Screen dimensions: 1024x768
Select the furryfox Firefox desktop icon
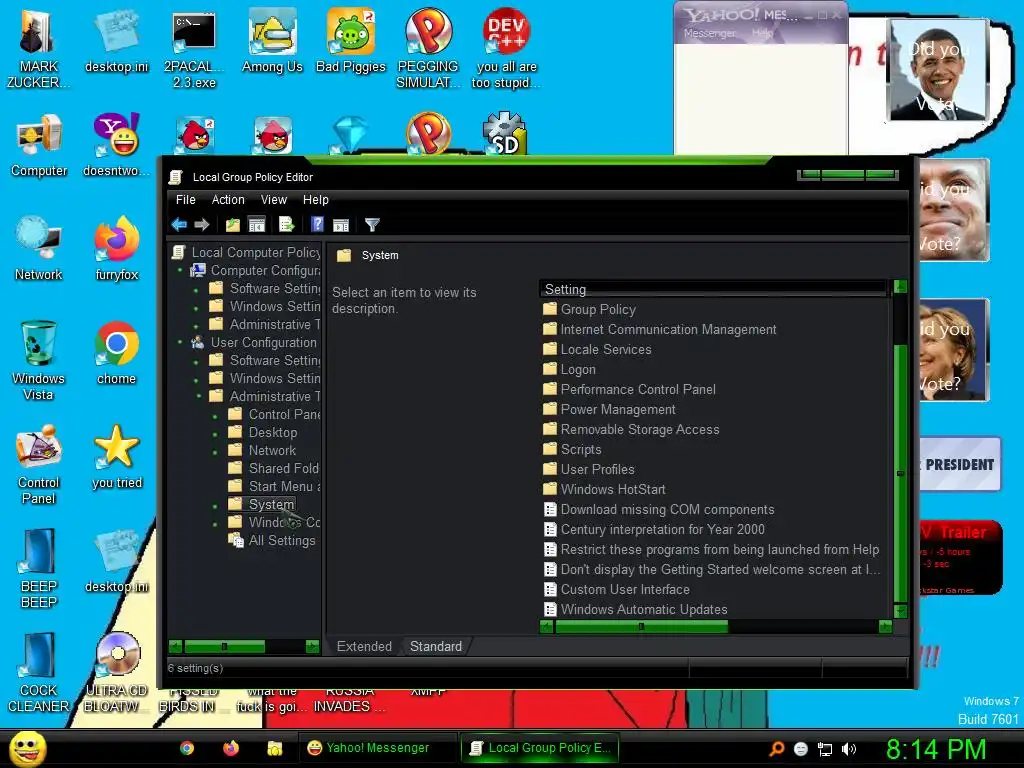click(117, 249)
